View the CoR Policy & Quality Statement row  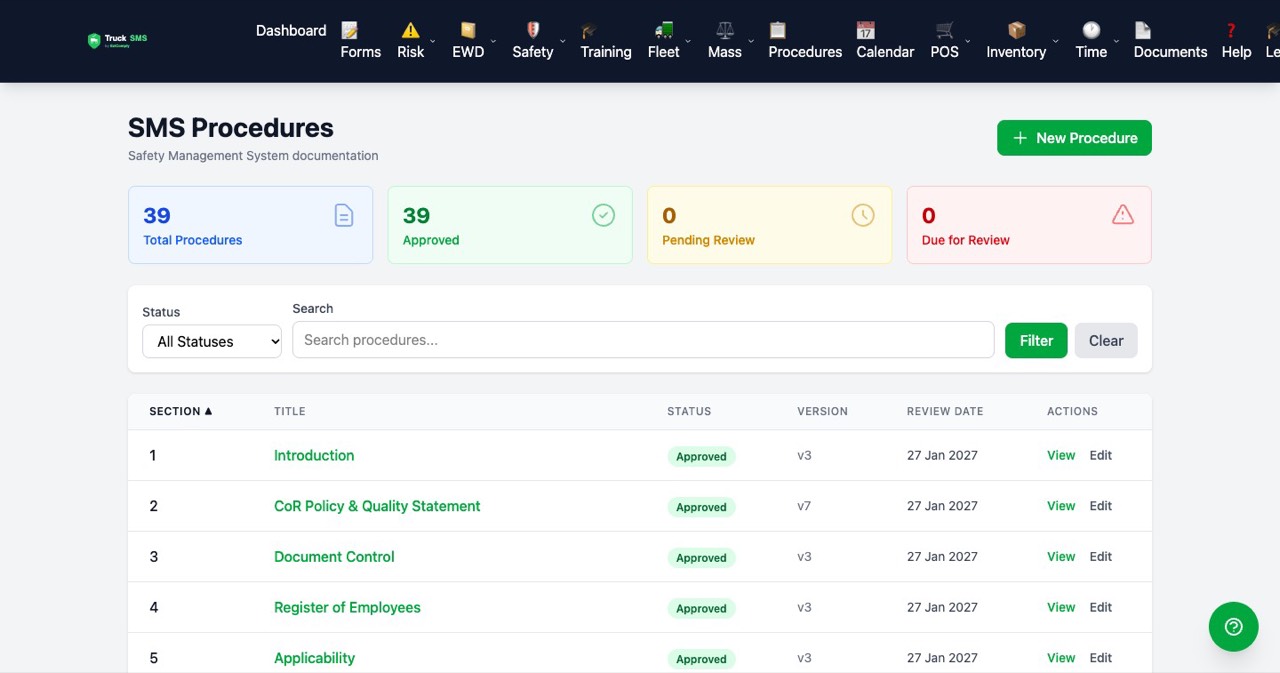(1061, 506)
